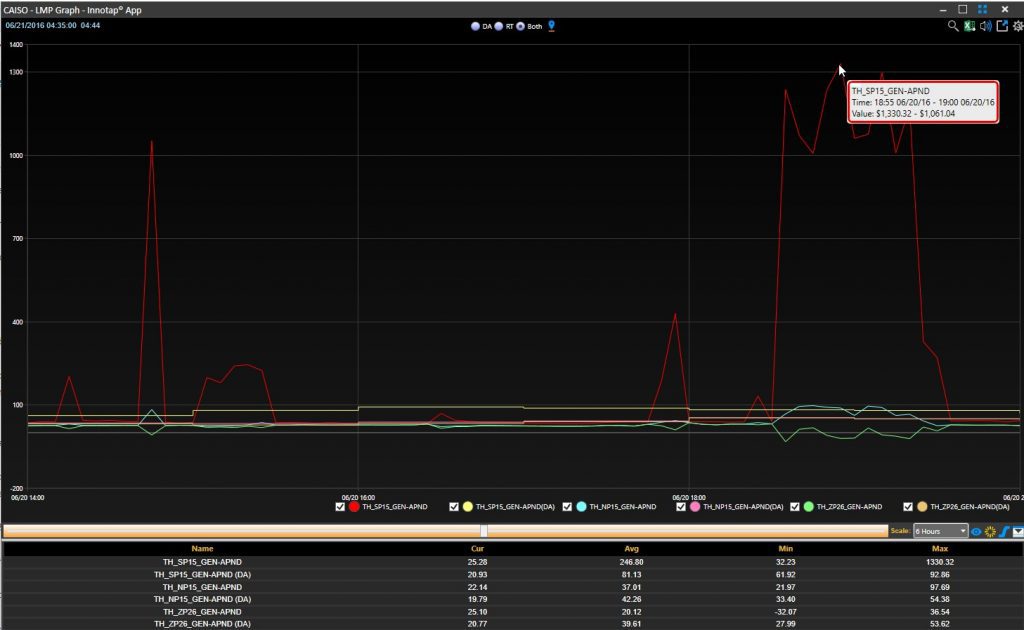Image resolution: width=1024 pixels, height=630 pixels.
Task: Sort the table by the Avg column header
Action: click(632, 548)
